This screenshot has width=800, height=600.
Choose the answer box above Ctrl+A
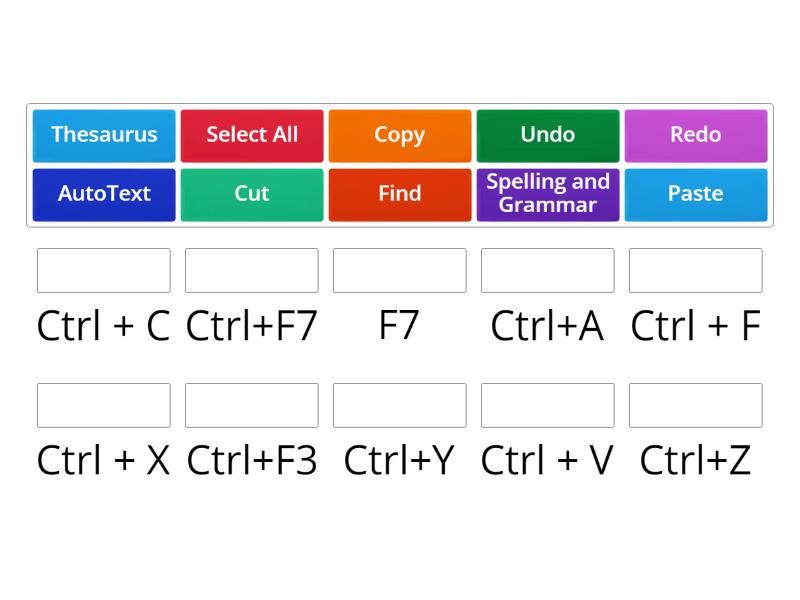(548, 270)
